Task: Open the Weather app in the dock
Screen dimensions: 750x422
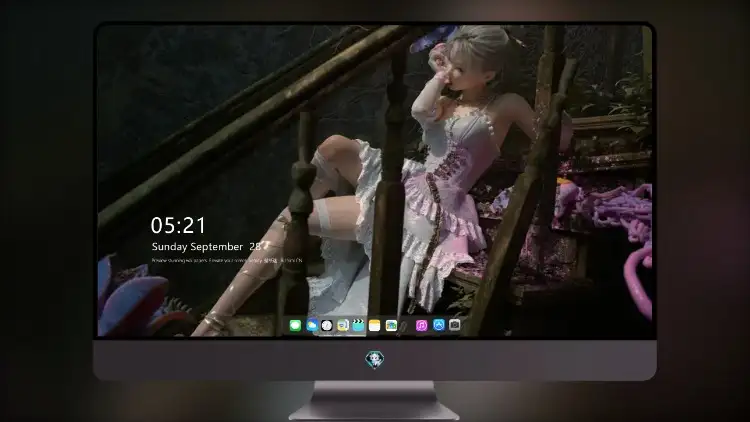Action: [311, 325]
